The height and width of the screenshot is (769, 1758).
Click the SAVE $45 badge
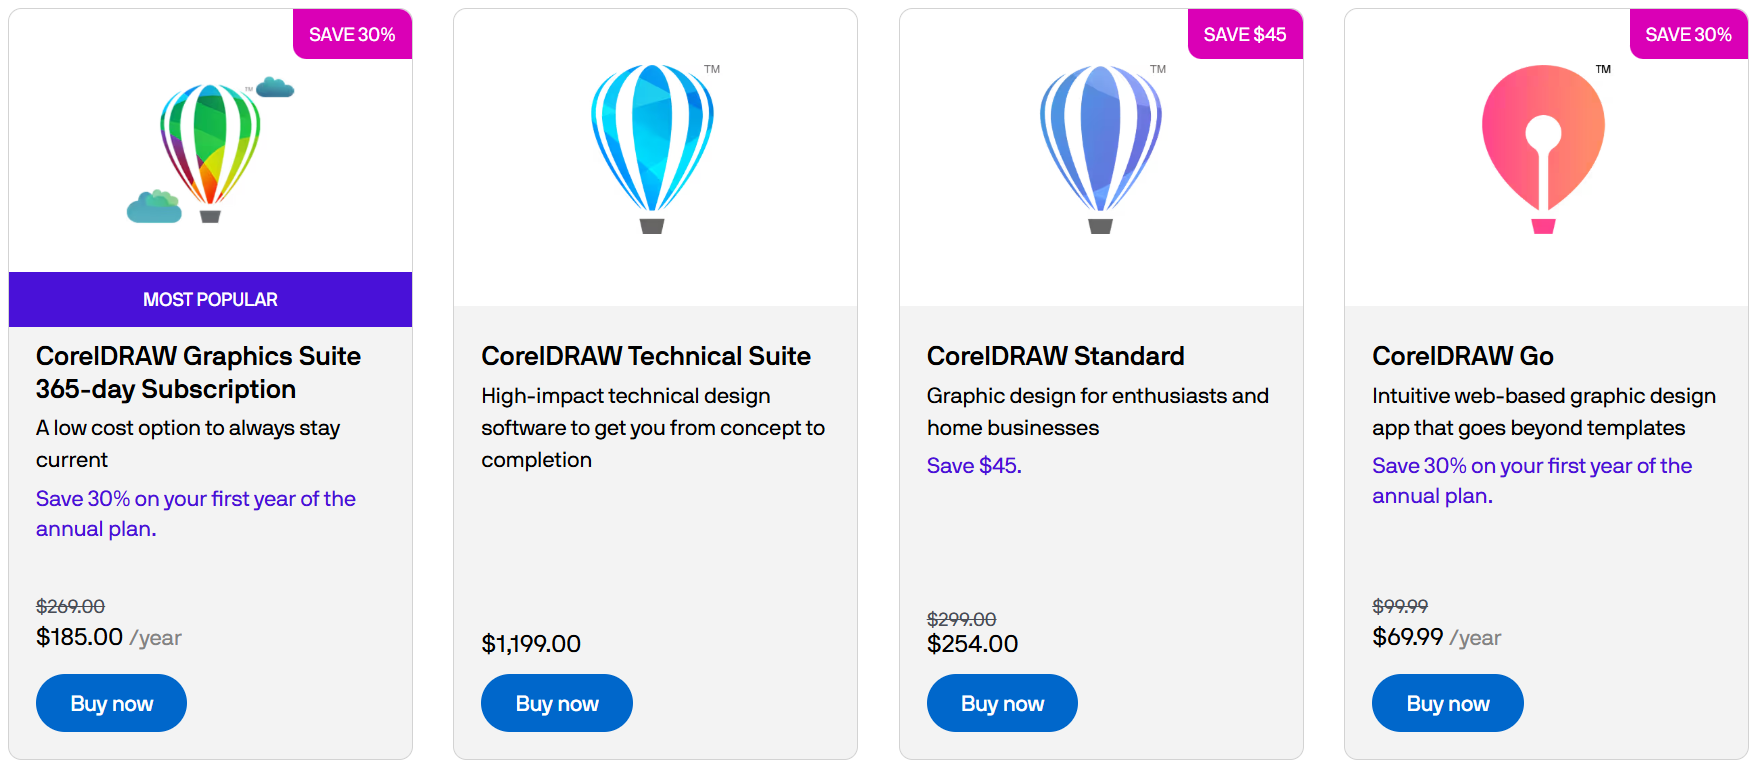pyautogui.click(x=1244, y=34)
